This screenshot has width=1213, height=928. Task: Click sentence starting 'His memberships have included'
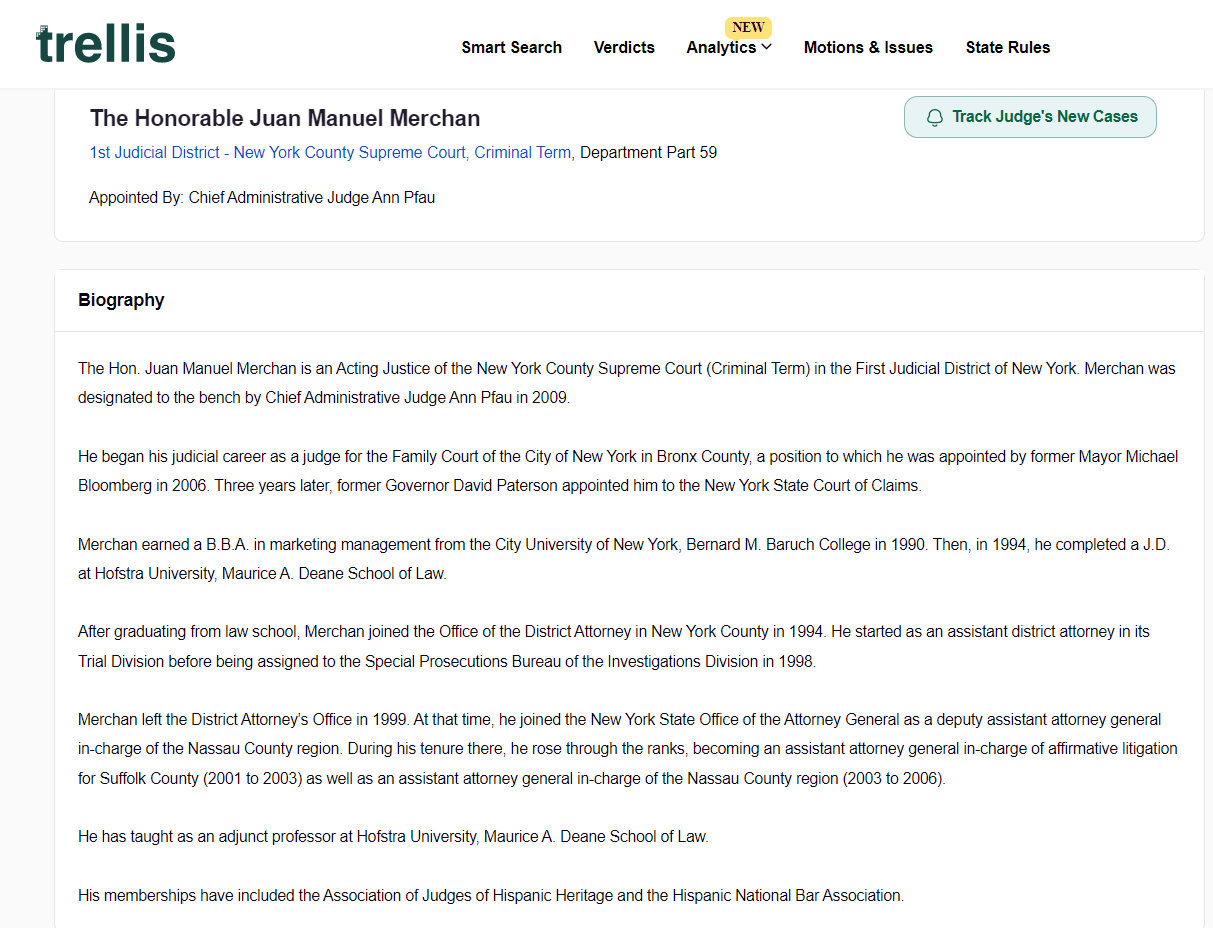click(491, 896)
